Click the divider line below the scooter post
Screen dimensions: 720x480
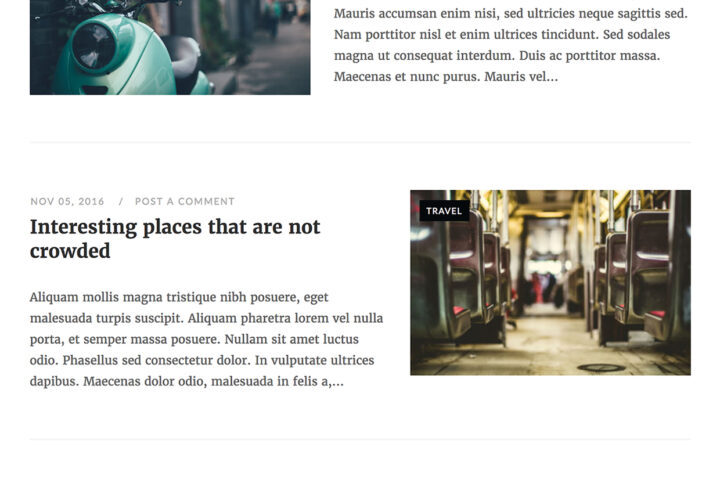[x=360, y=142]
